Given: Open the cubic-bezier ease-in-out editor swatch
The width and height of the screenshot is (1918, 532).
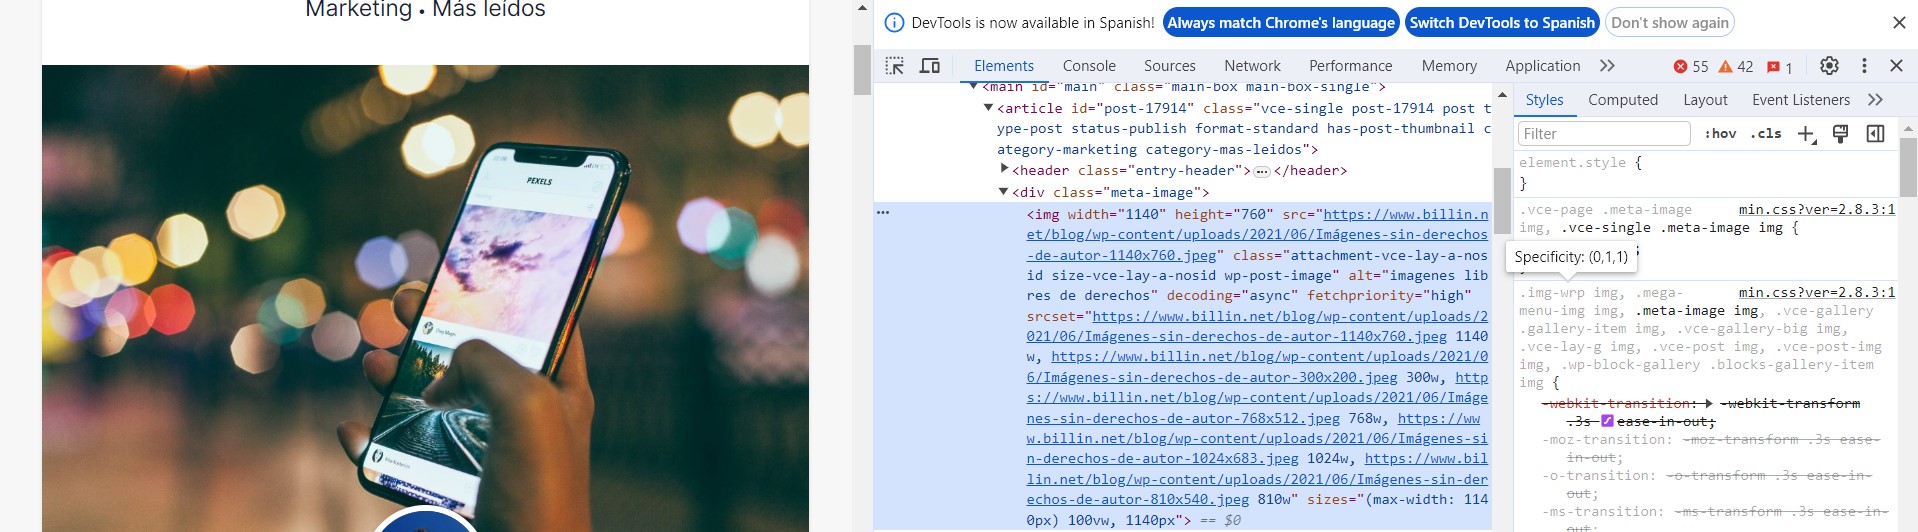Looking at the screenshot, I should click(x=1607, y=422).
